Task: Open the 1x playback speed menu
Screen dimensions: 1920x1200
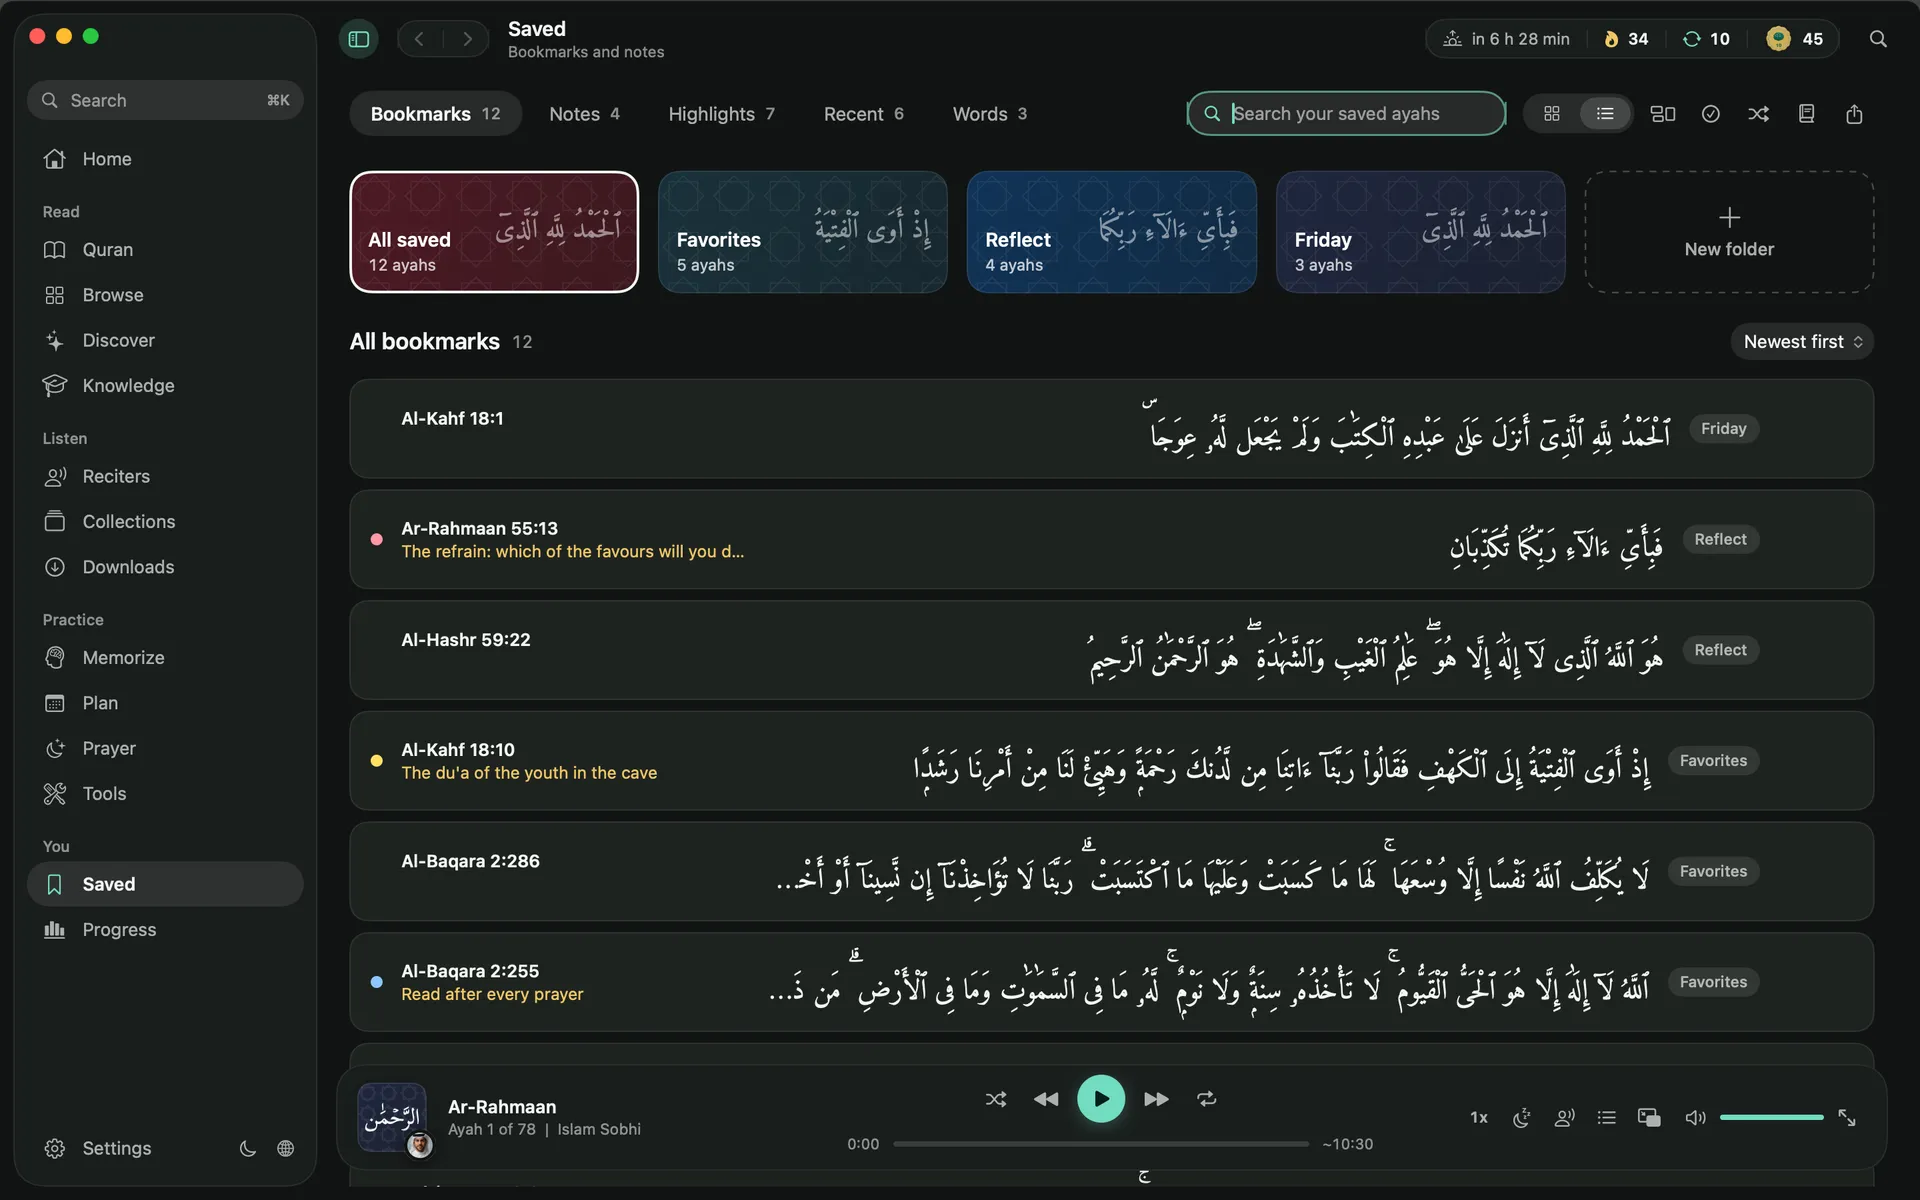Action: tap(1479, 1117)
